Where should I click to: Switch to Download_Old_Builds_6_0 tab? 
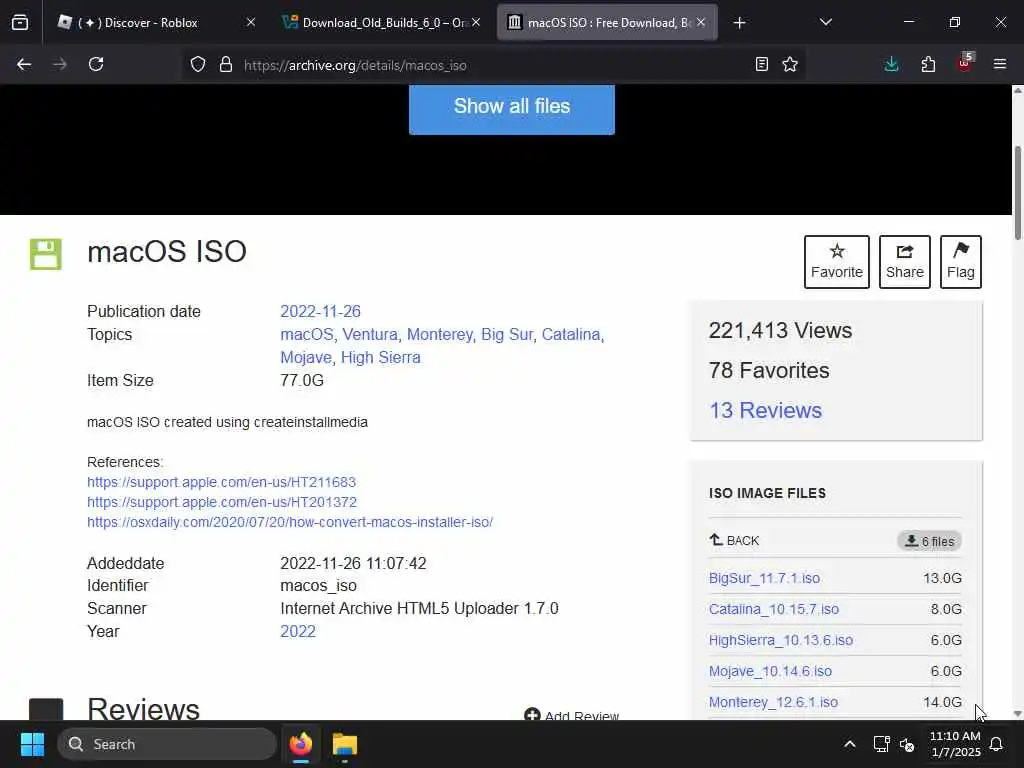click(x=382, y=23)
